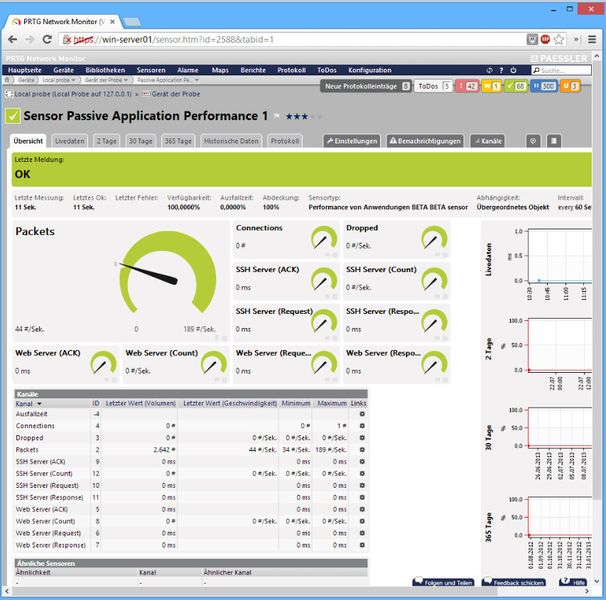The width and height of the screenshot is (606, 600).
Task: Click the Folgen und Teilen button
Action: (443, 582)
